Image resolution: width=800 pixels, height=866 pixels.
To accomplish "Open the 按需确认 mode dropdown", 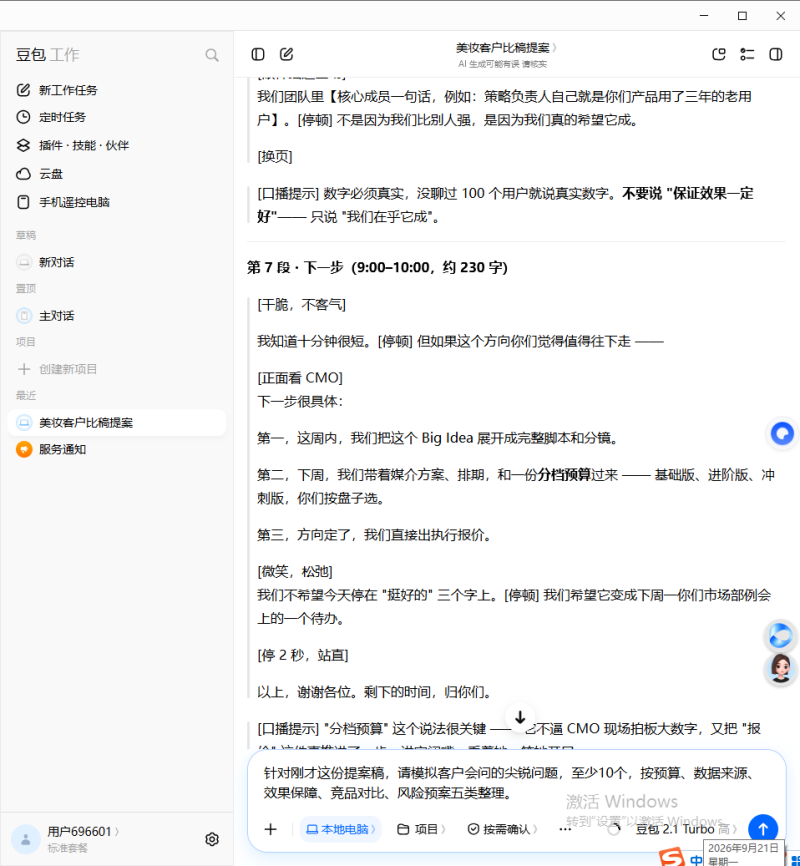I will tap(502, 829).
